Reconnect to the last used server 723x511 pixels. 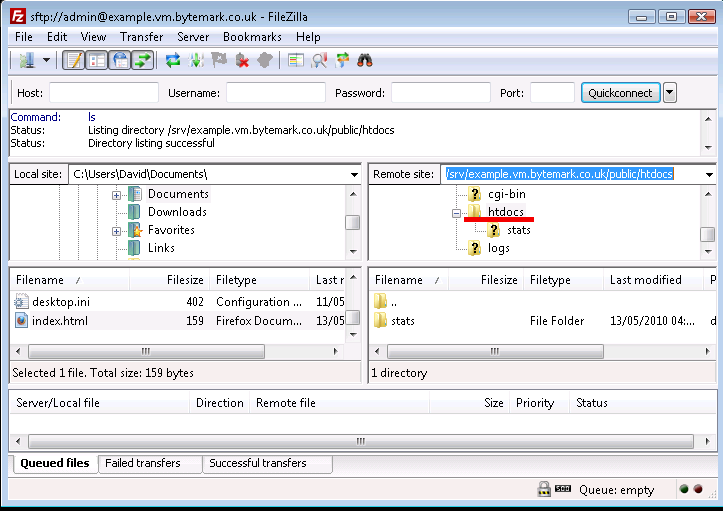265,60
